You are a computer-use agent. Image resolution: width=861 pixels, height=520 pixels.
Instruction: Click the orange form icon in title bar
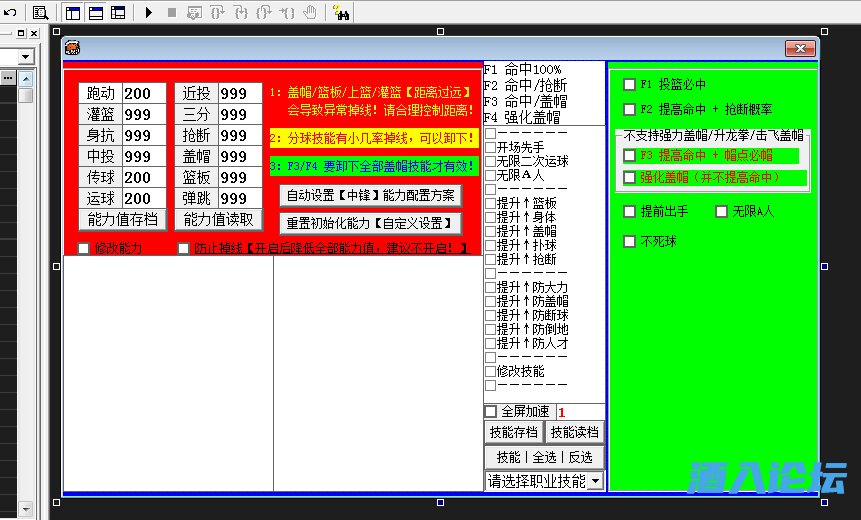point(73,47)
